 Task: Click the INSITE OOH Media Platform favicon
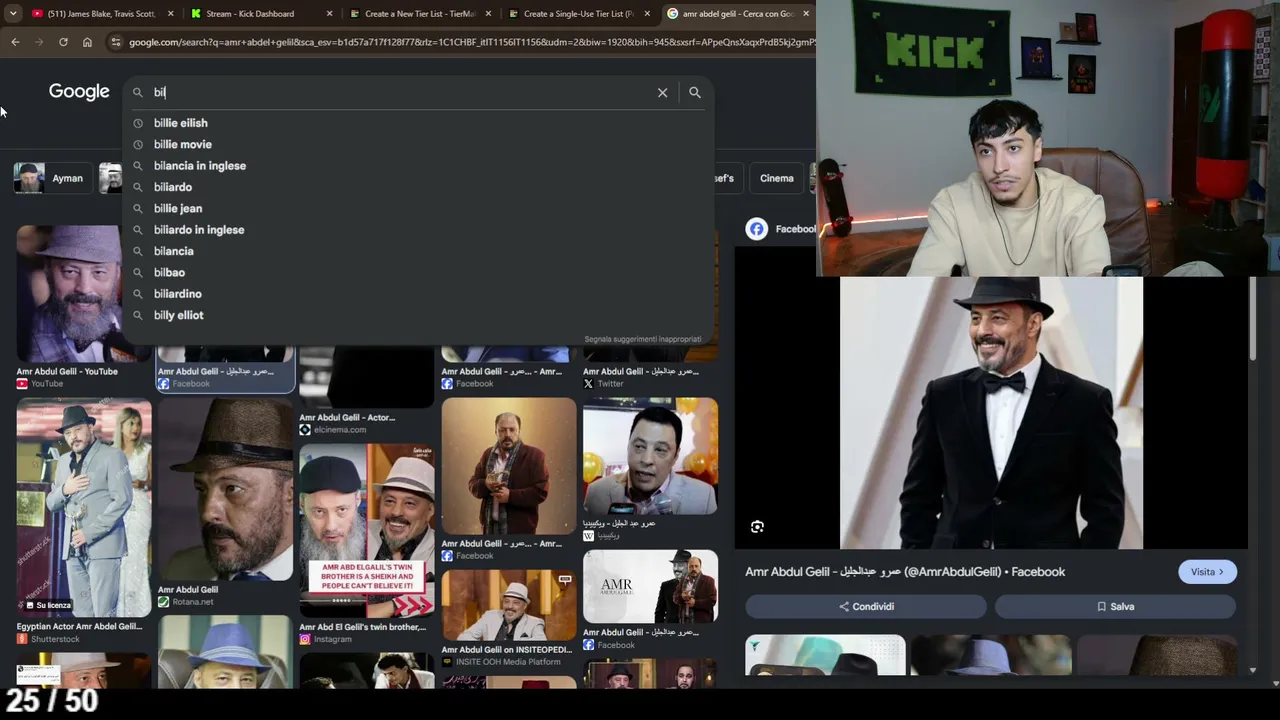(x=447, y=662)
